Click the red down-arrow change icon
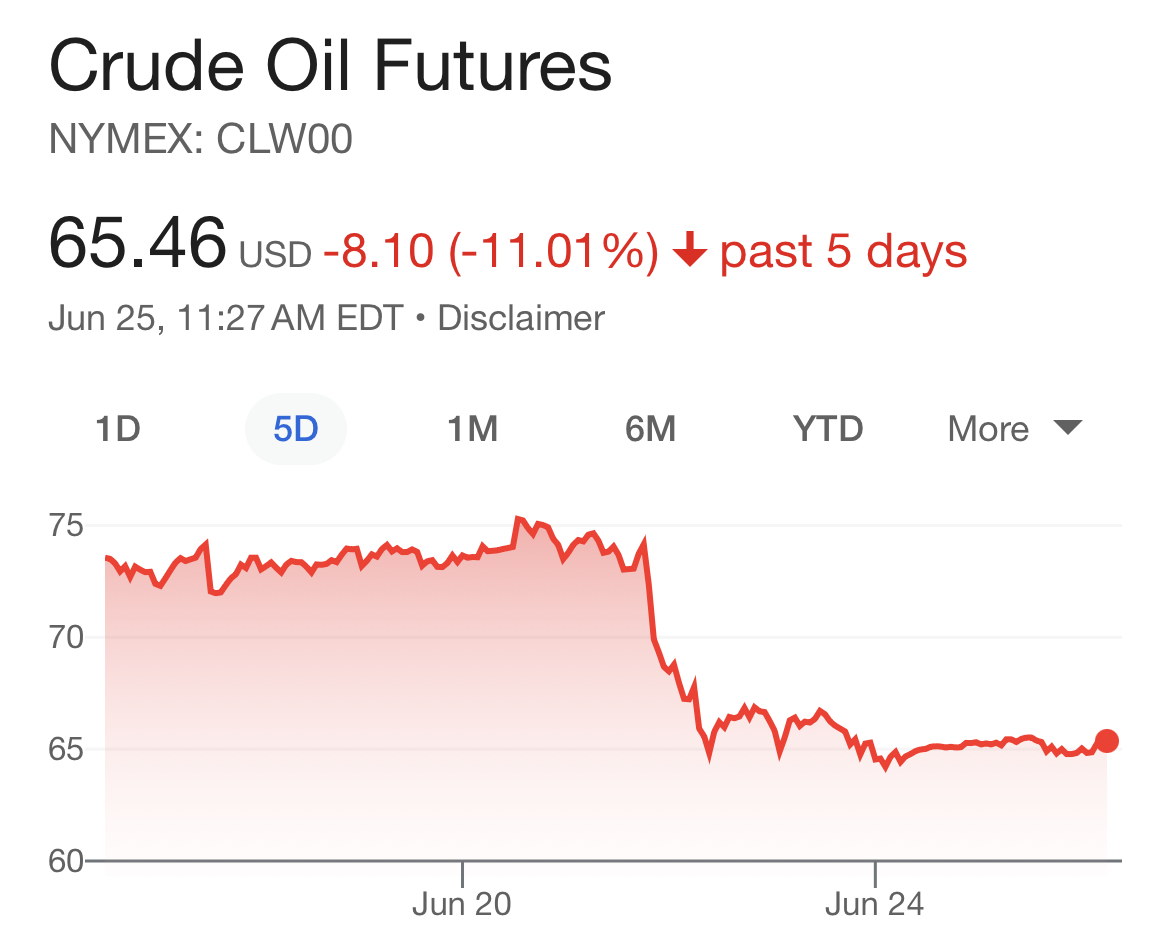The width and height of the screenshot is (1170, 949). click(x=689, y=252)
